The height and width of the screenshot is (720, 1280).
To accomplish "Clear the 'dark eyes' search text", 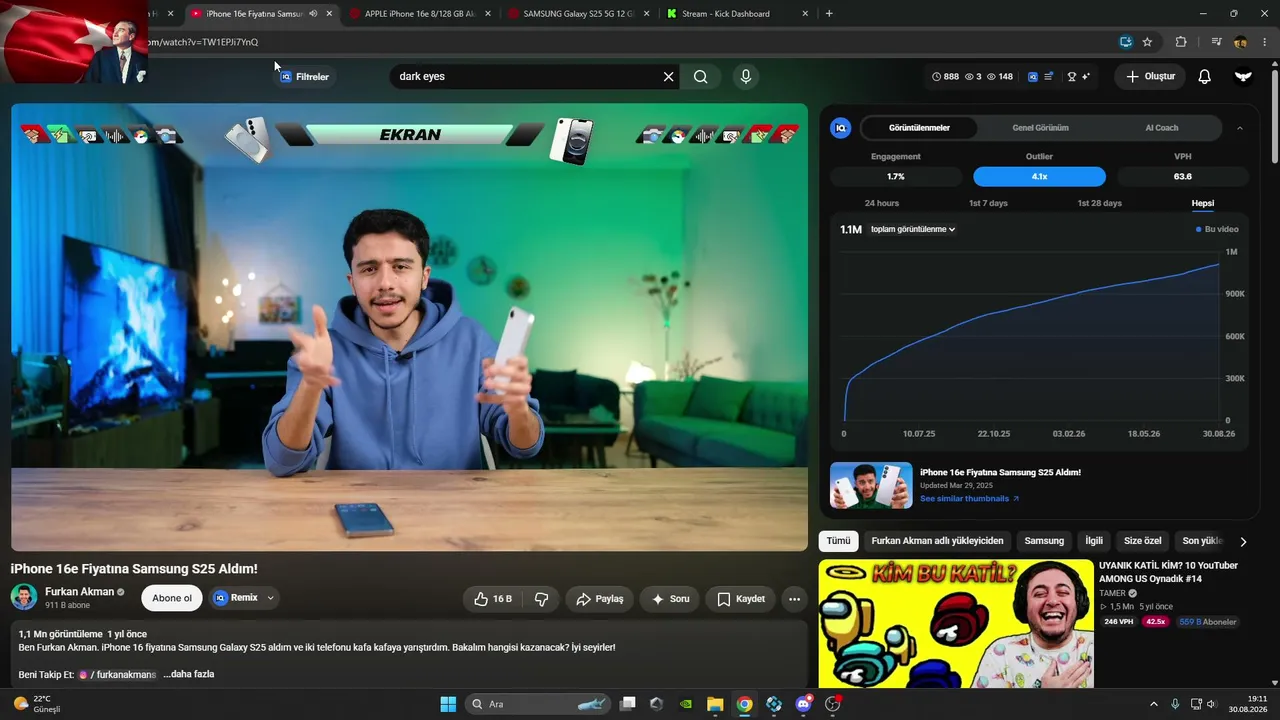I will point(669,77).
